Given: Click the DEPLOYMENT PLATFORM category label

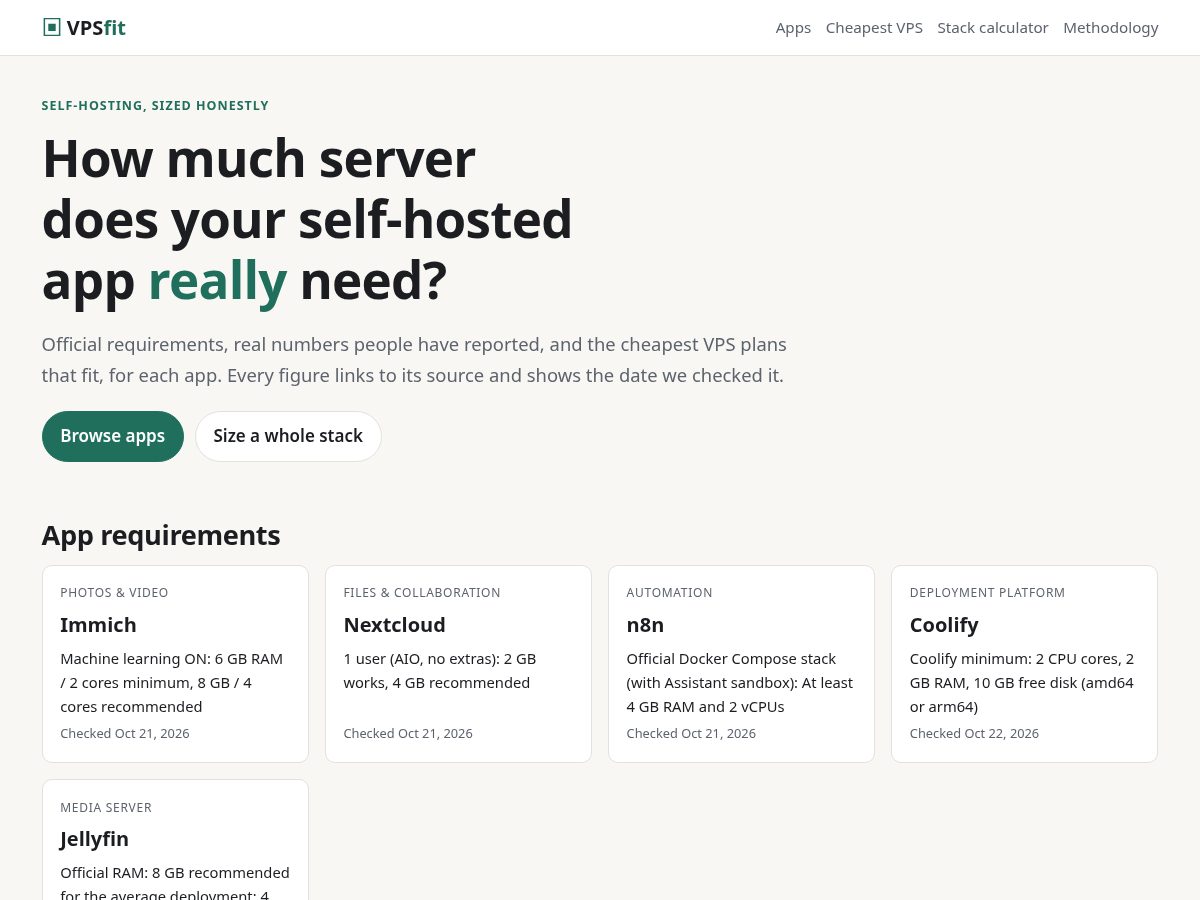Looking at the screenshot, I should (987, 593).
